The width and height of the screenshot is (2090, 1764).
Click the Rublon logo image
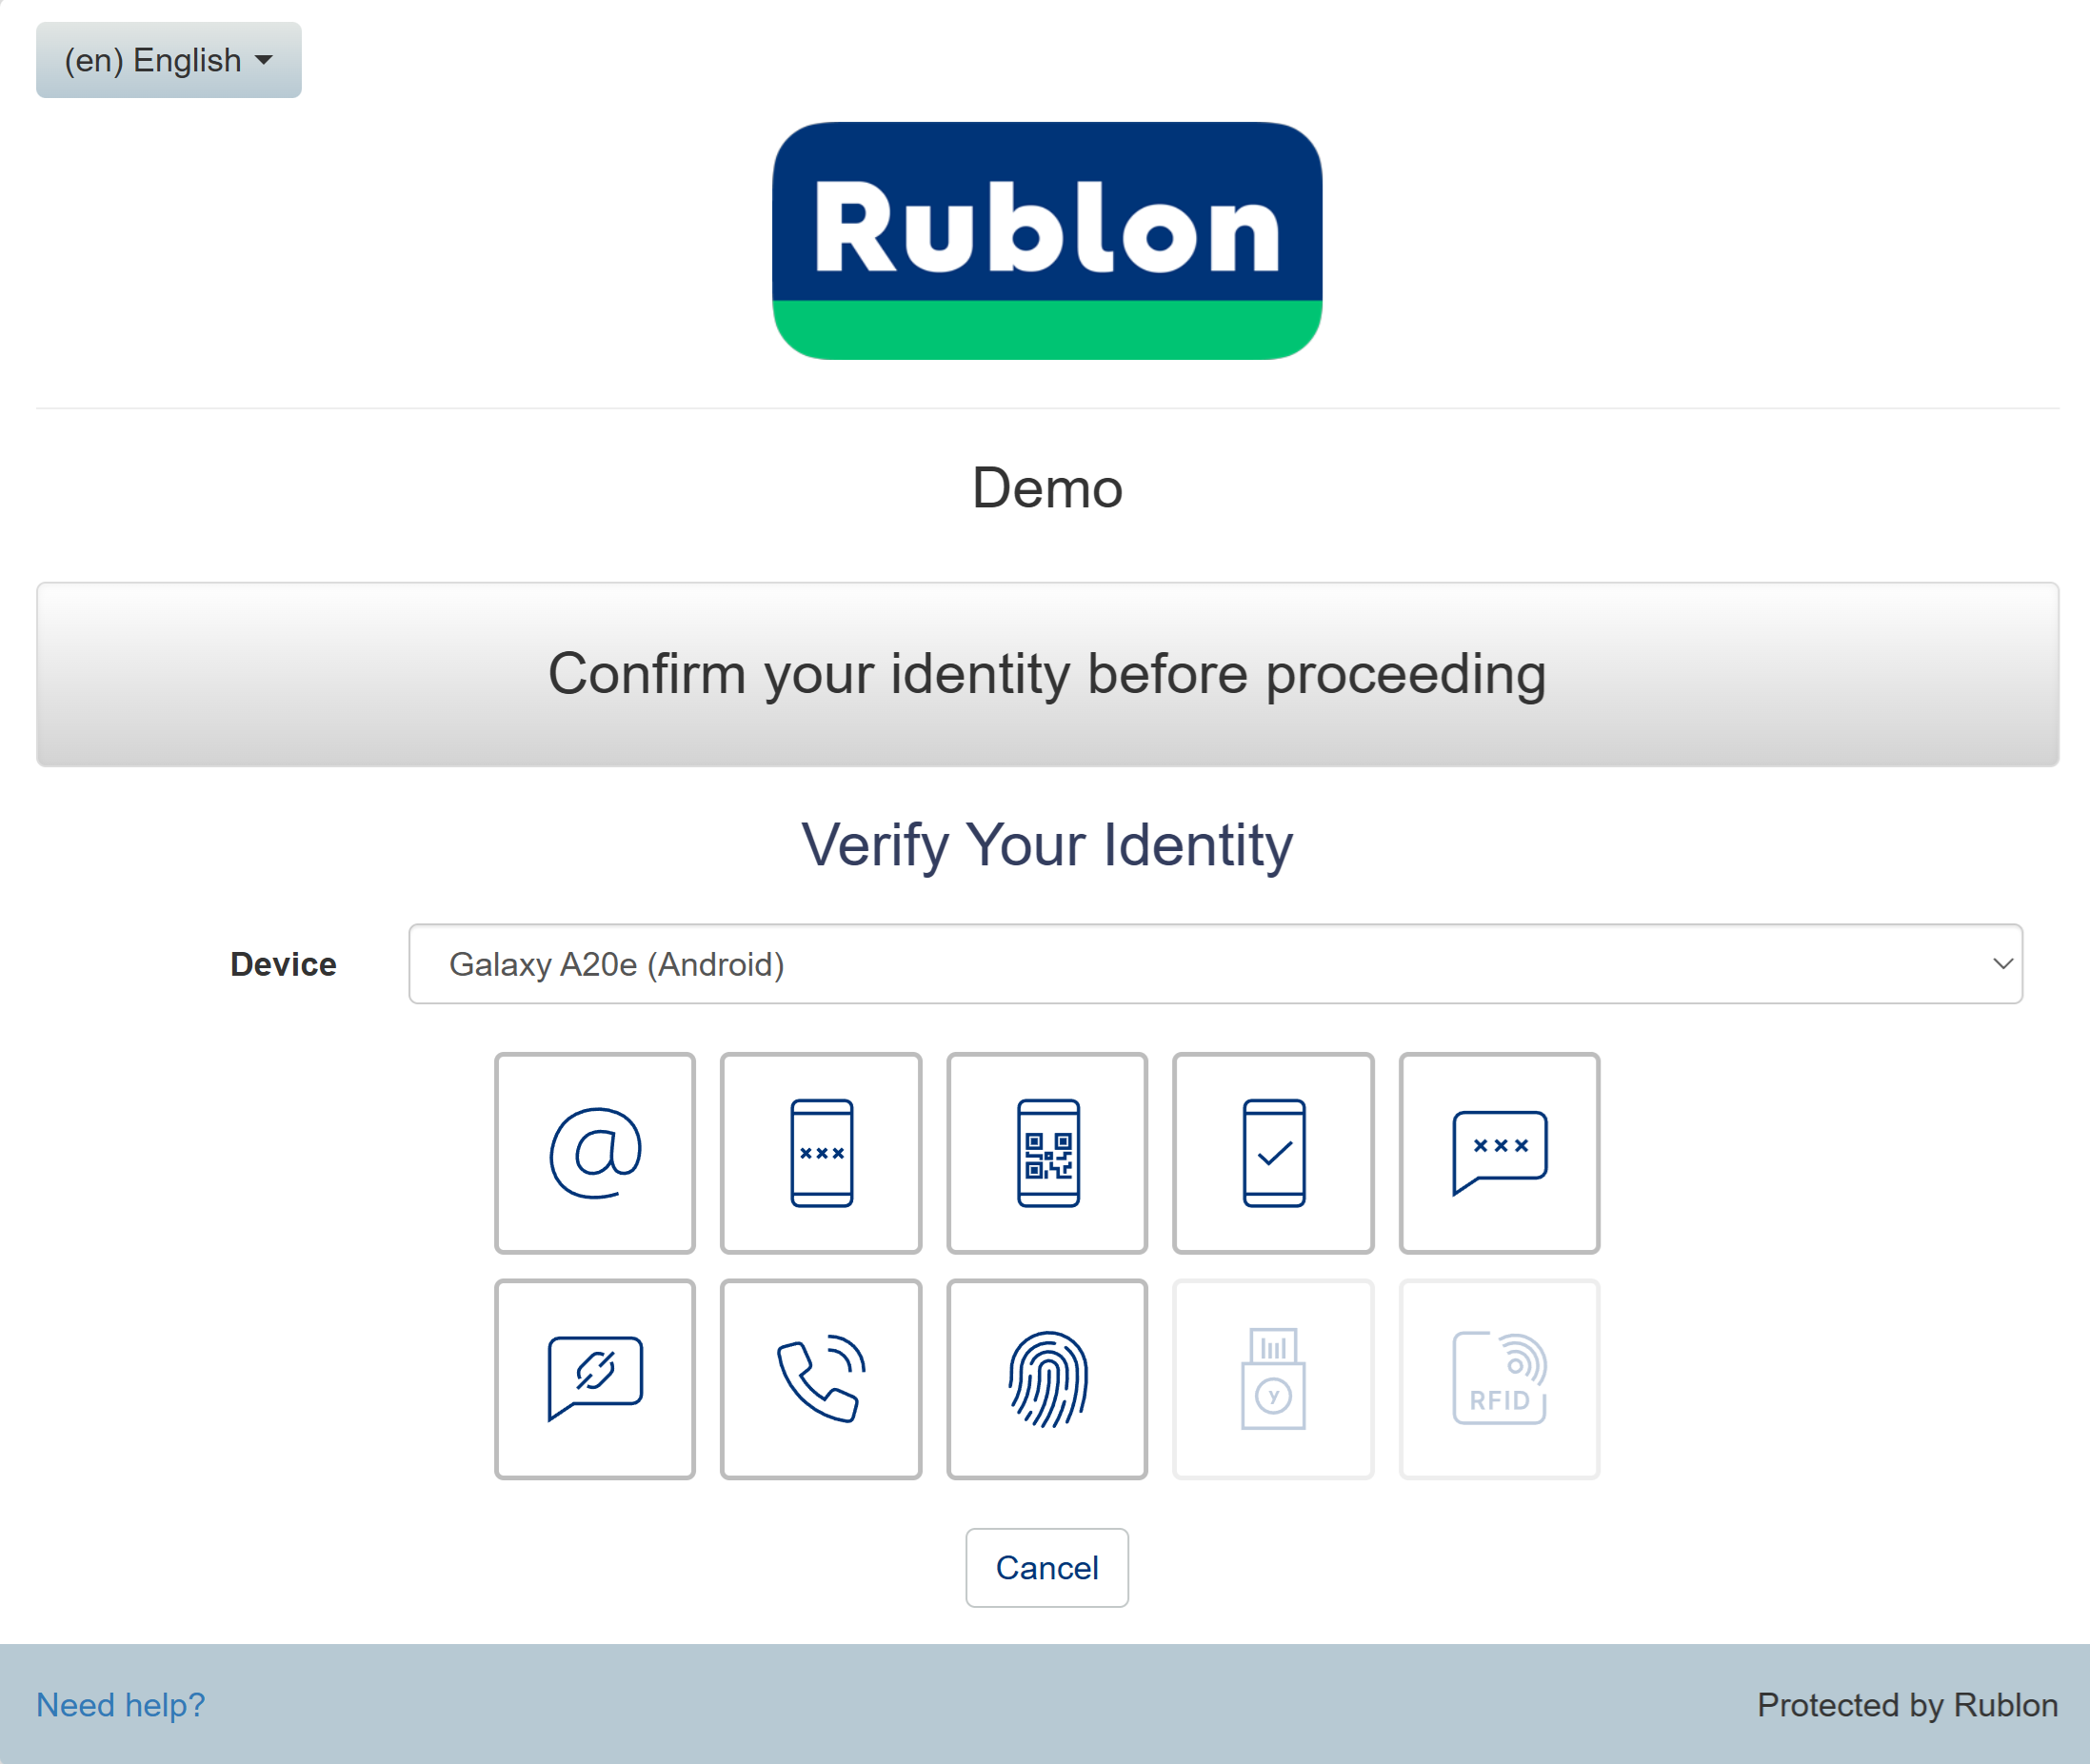point(1047,240)
